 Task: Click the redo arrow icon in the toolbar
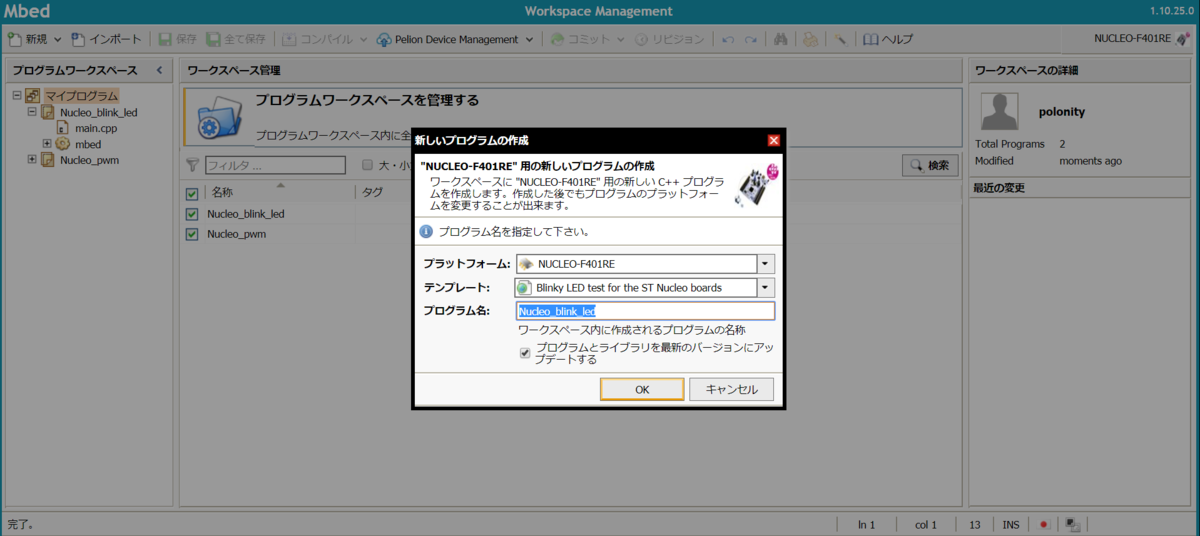[x=750, y=39]
